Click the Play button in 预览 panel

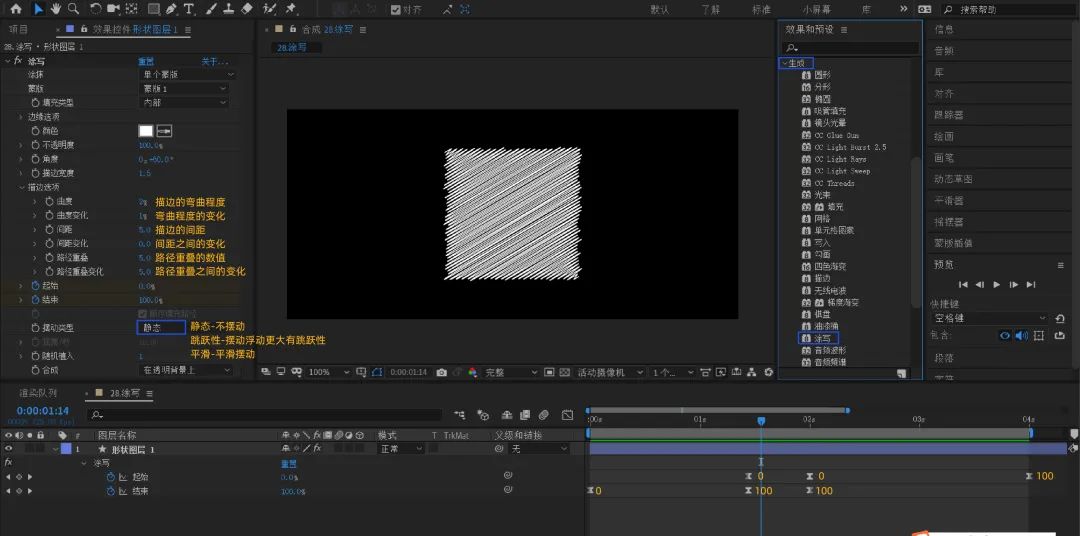997,285
